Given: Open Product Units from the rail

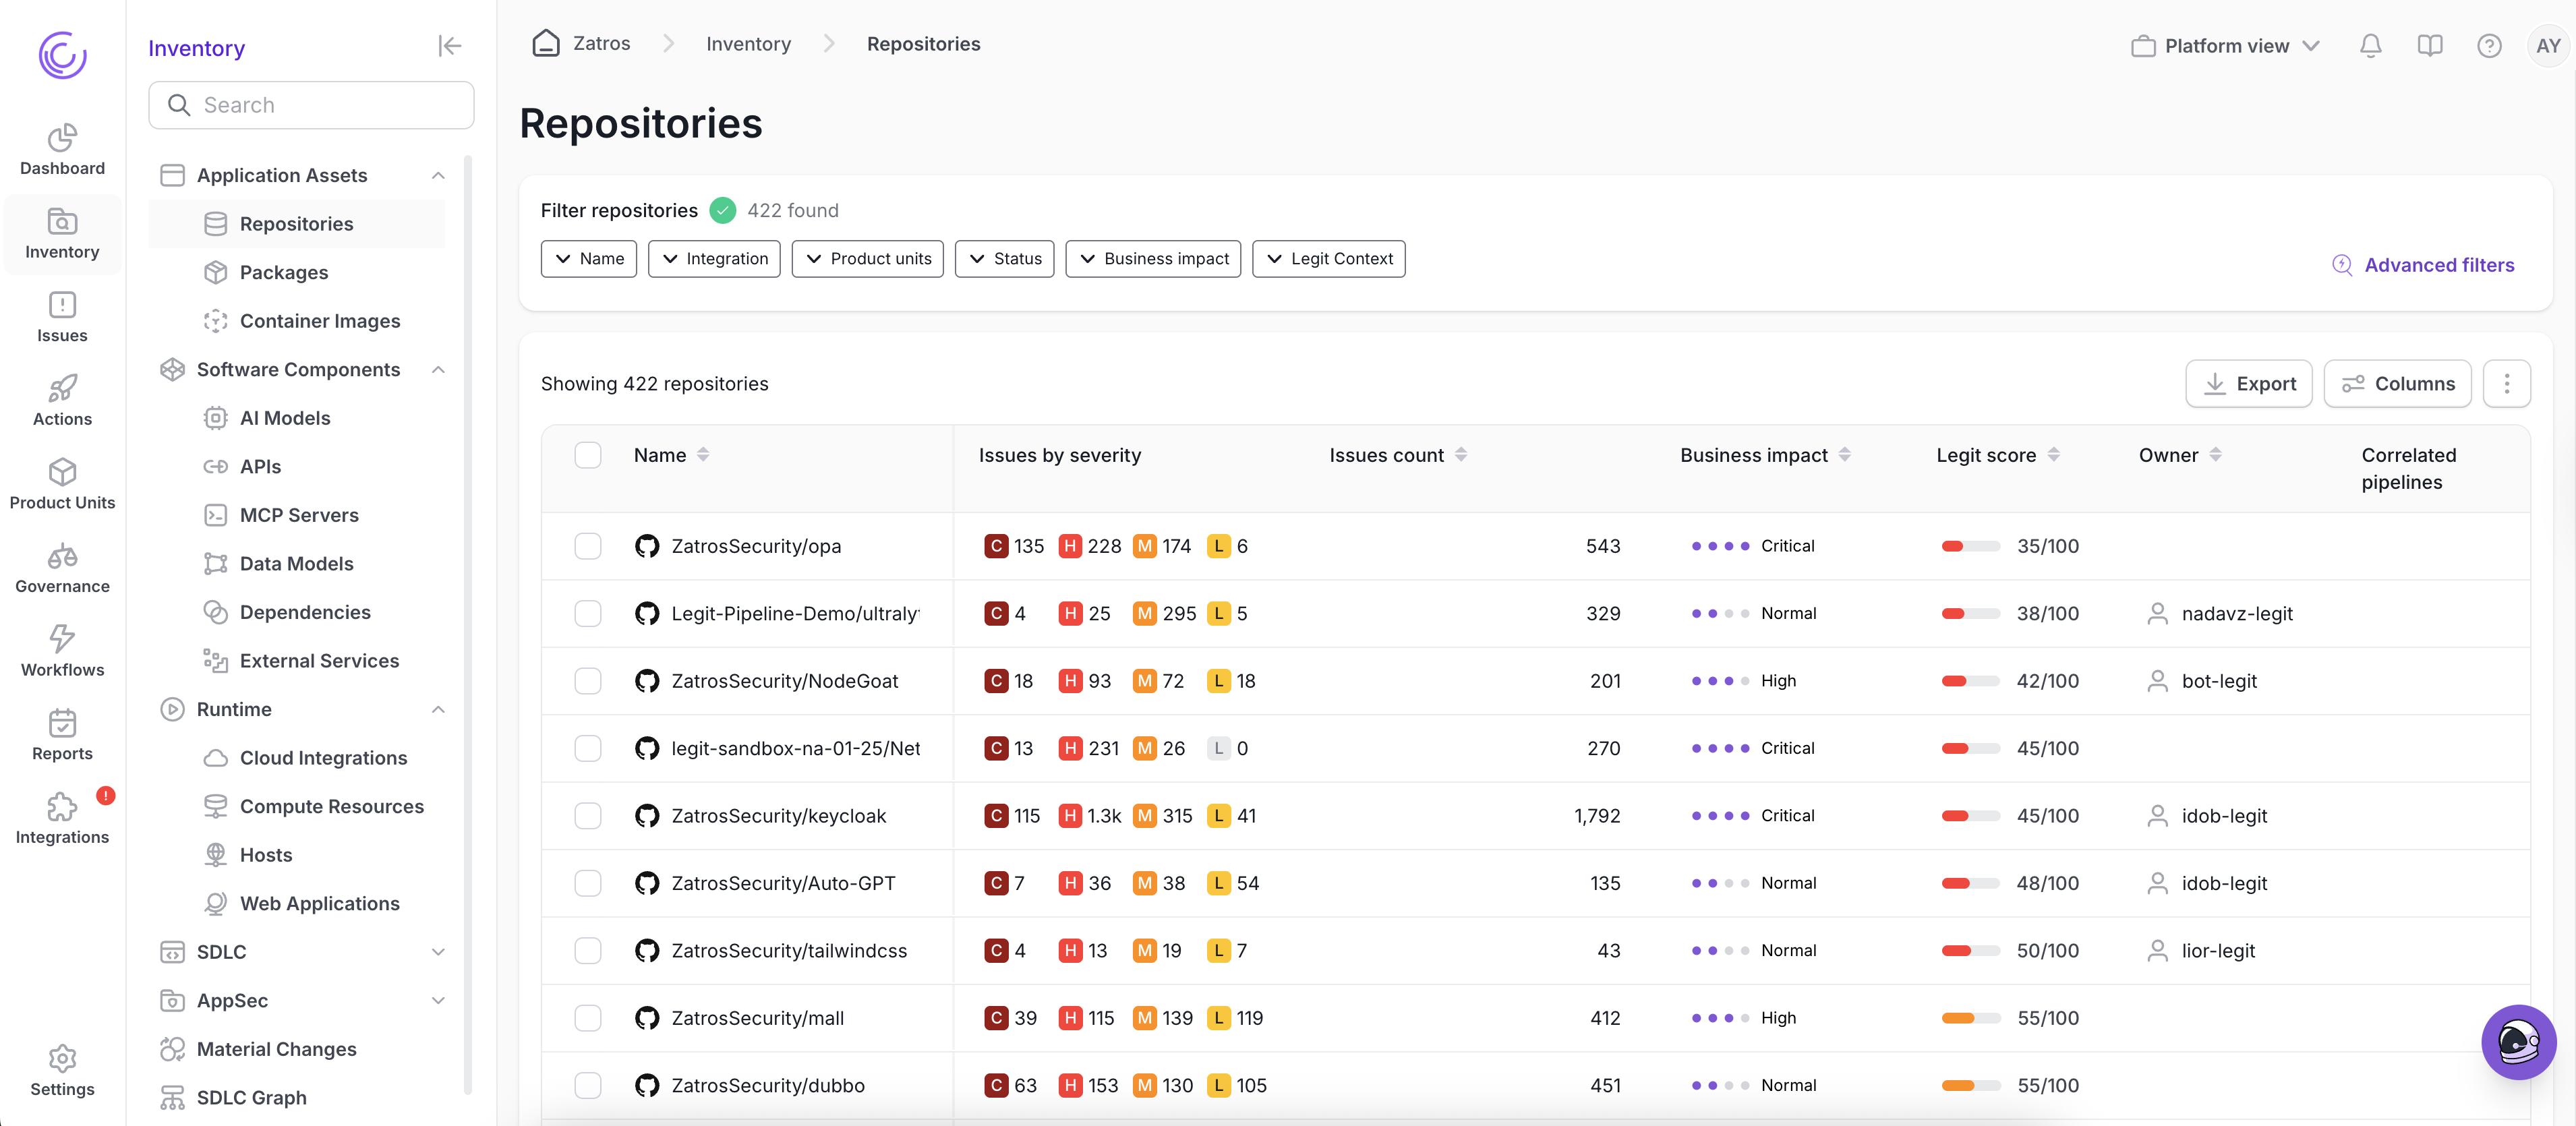Looking at the screenshot, I should [x=62, y=484].
